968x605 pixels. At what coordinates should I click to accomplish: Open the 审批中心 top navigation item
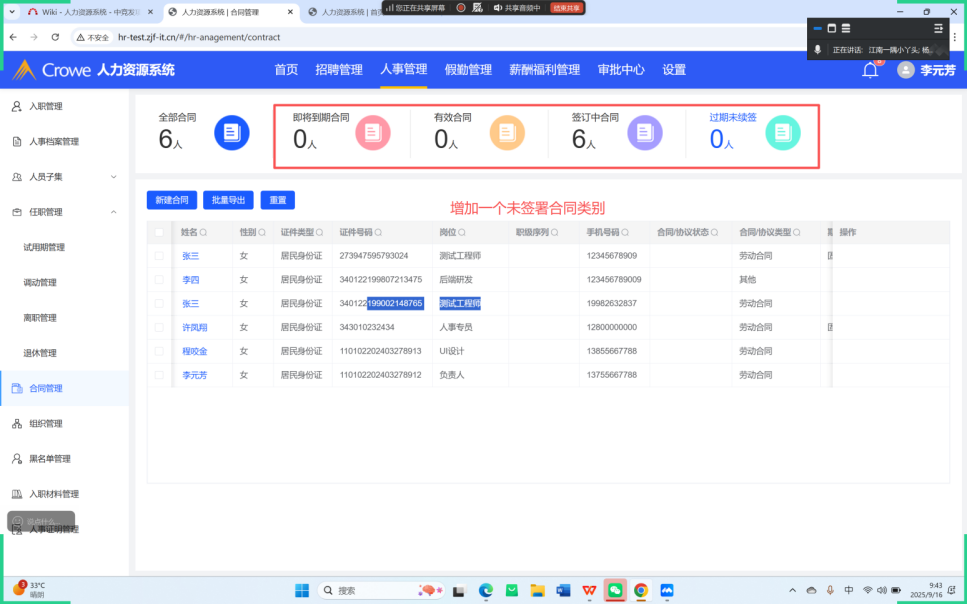tap(620, 70)
